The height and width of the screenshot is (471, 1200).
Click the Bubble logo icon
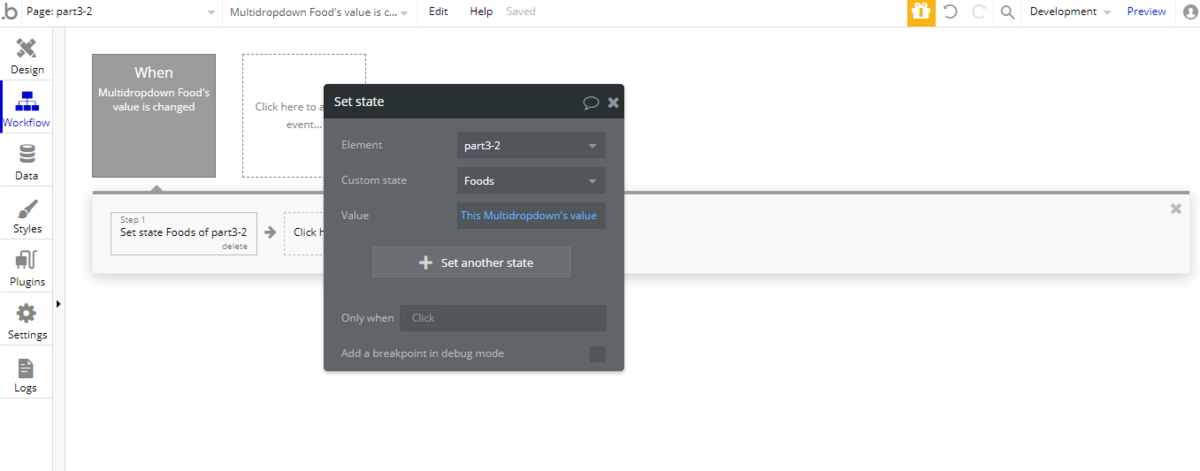10,12
